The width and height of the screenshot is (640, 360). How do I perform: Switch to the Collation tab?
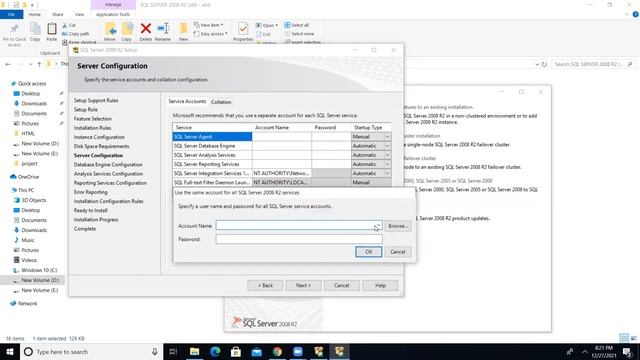(x=221, y=102)
